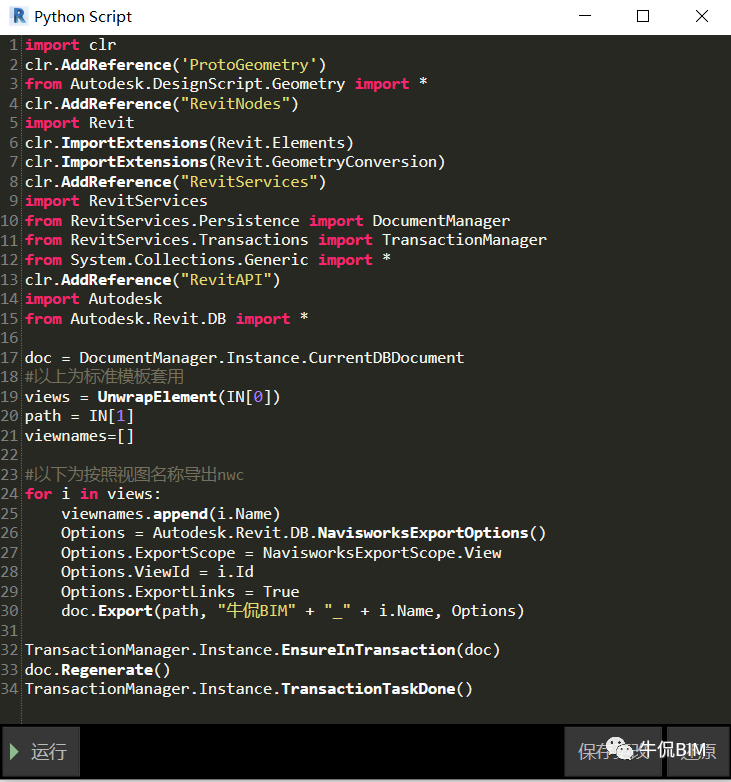
Task: Click 'Revit.Elements' in ImportExtensions call
Action: 281,143
